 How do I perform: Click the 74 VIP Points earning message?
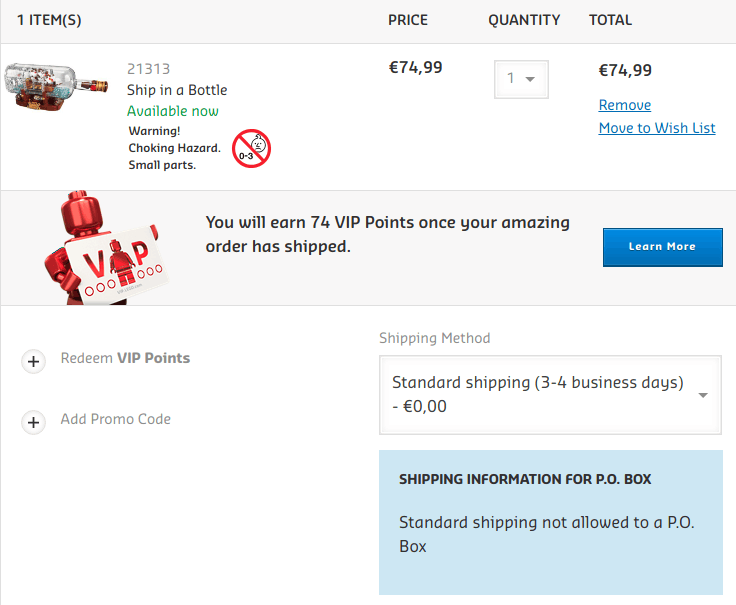click(387, 234)
